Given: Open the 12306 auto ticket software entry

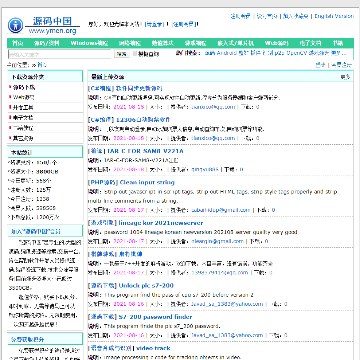Looking at the screenshot, I should click(143, 120).
